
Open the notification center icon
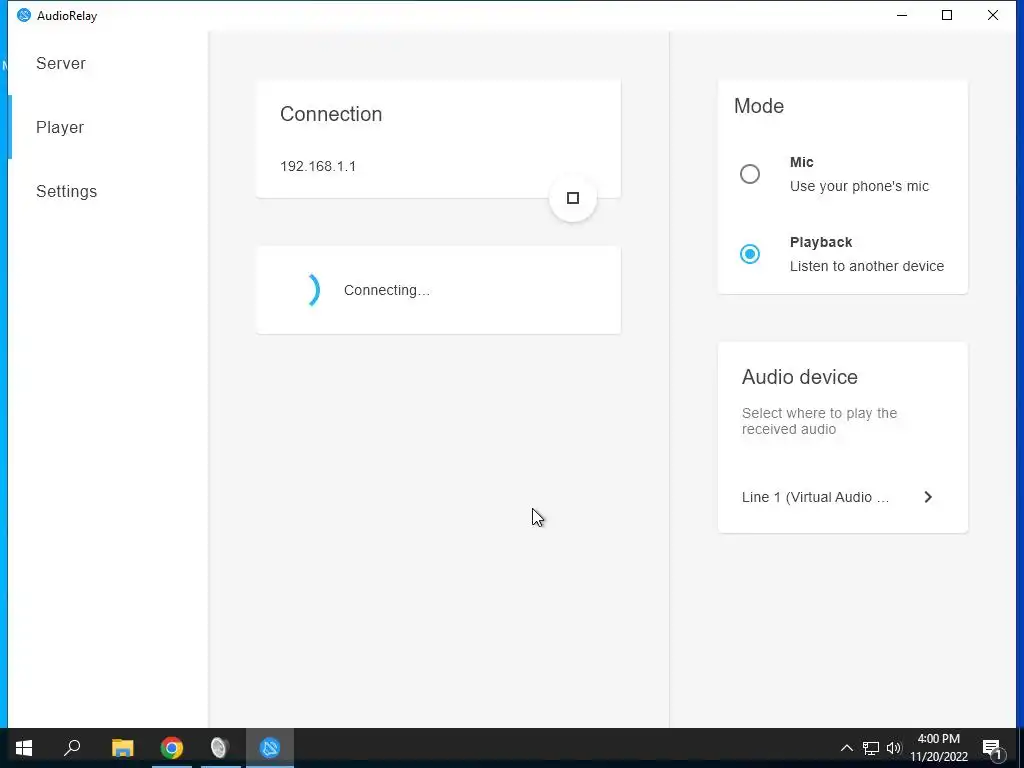click(993, 748)
